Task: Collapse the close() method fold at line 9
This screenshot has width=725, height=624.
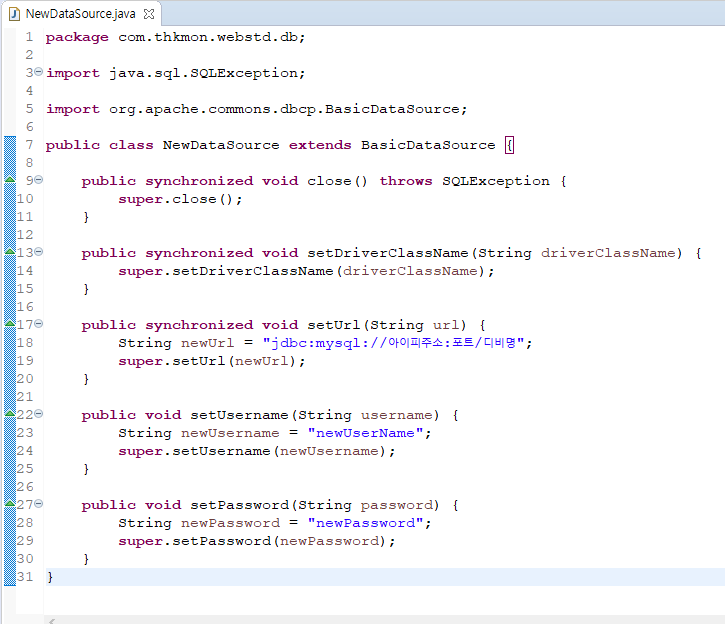Action: (x=38, y=181)
